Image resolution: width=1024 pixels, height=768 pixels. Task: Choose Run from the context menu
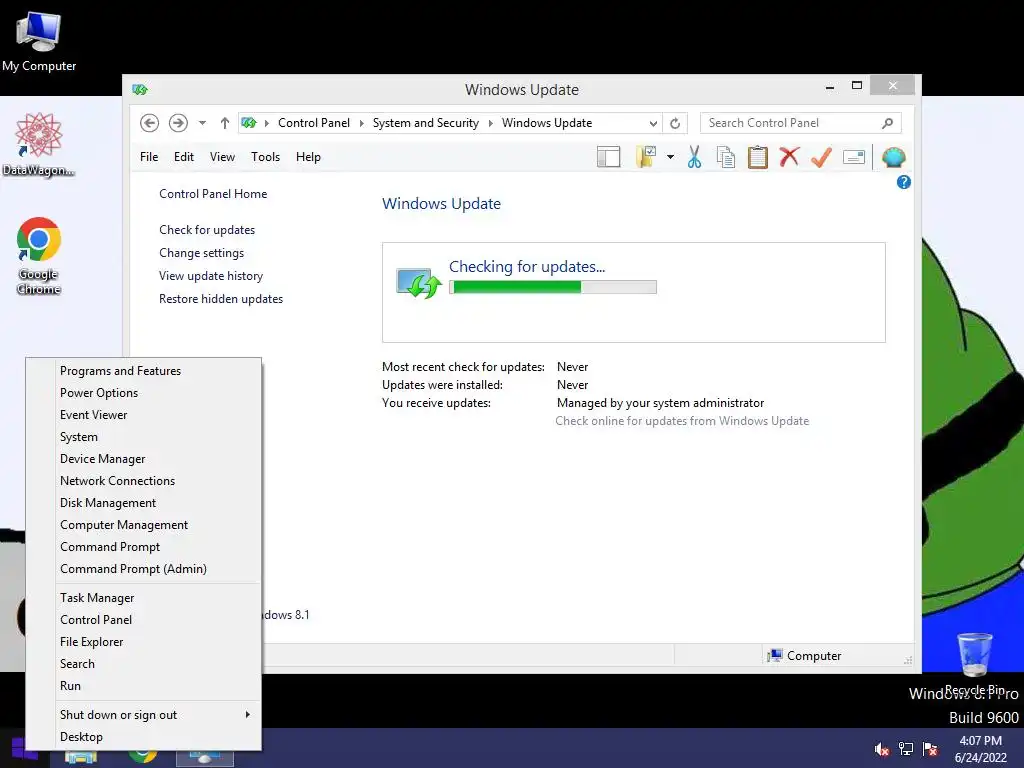70,686
